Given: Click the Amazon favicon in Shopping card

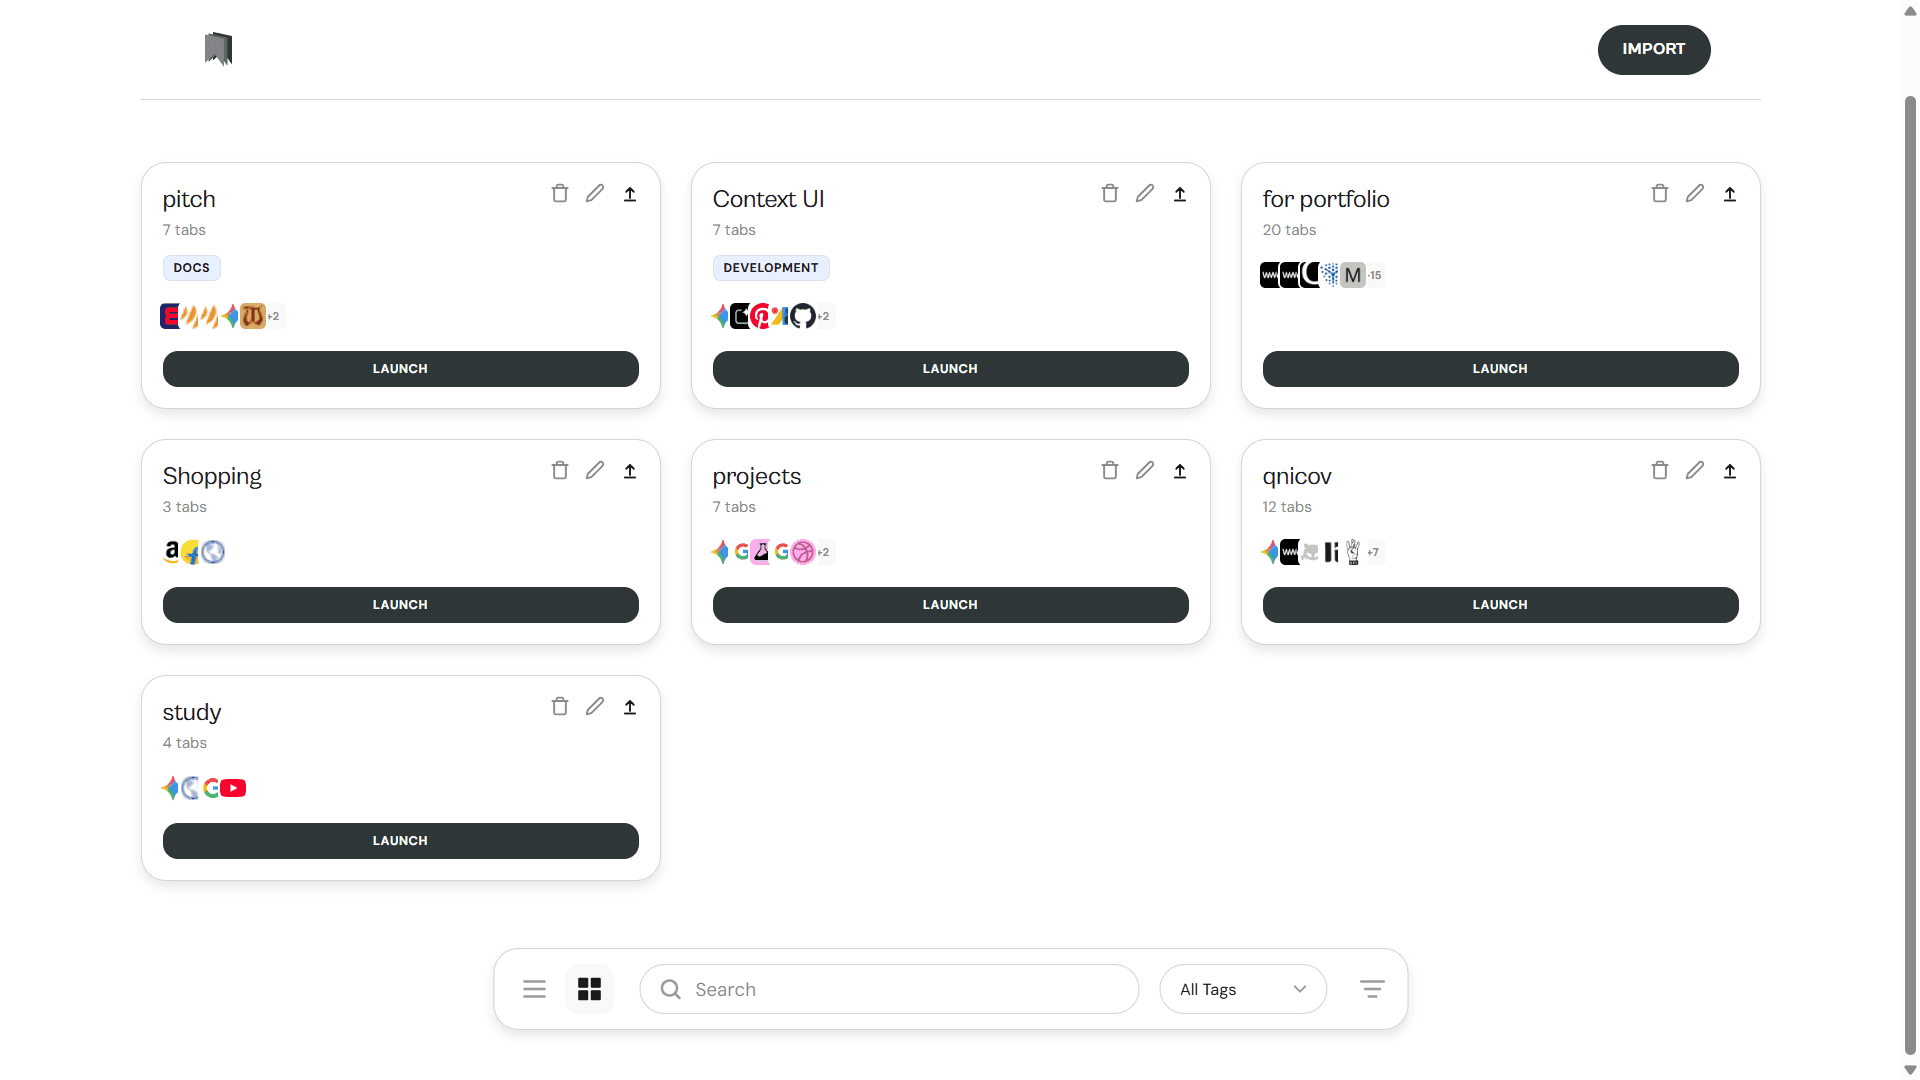Looking at the screenshot, I should (171, 551).
